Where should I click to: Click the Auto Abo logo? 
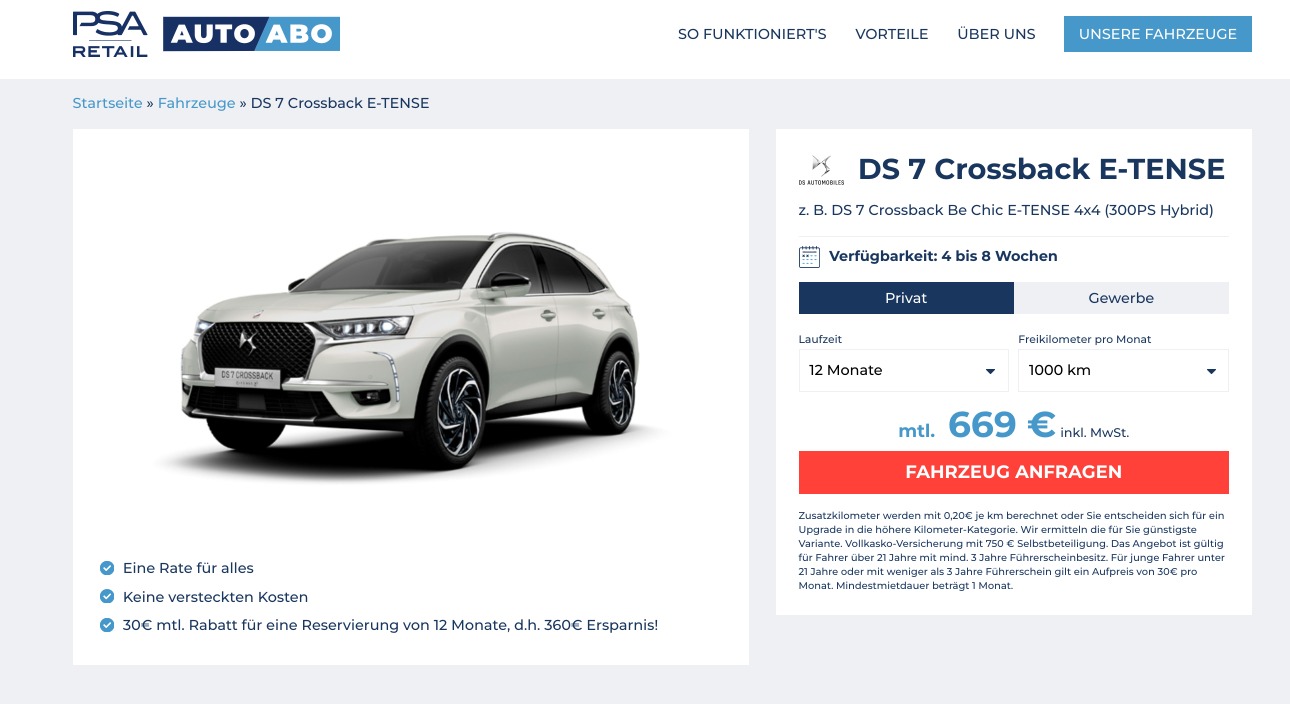251,34
